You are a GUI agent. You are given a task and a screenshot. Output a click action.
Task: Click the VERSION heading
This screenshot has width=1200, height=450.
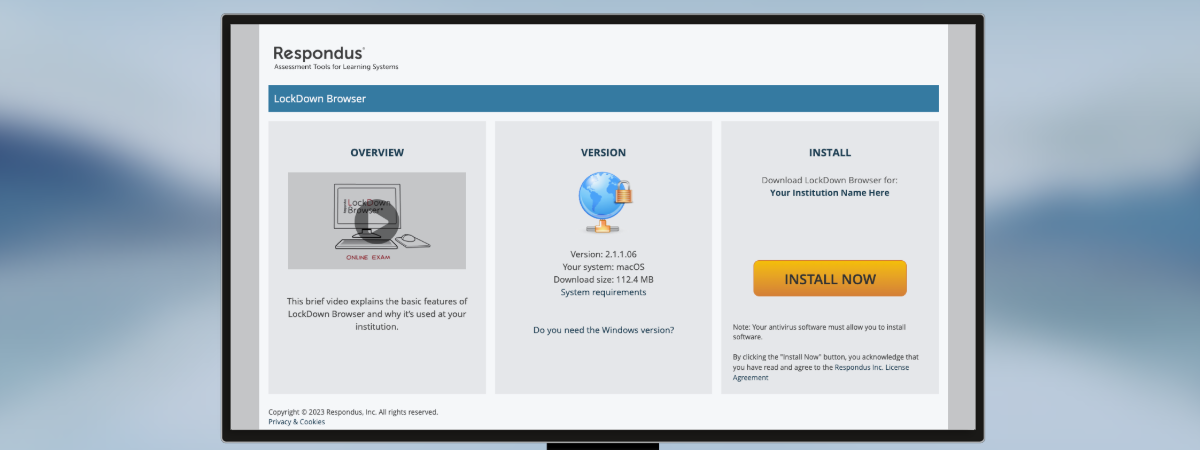603,153
